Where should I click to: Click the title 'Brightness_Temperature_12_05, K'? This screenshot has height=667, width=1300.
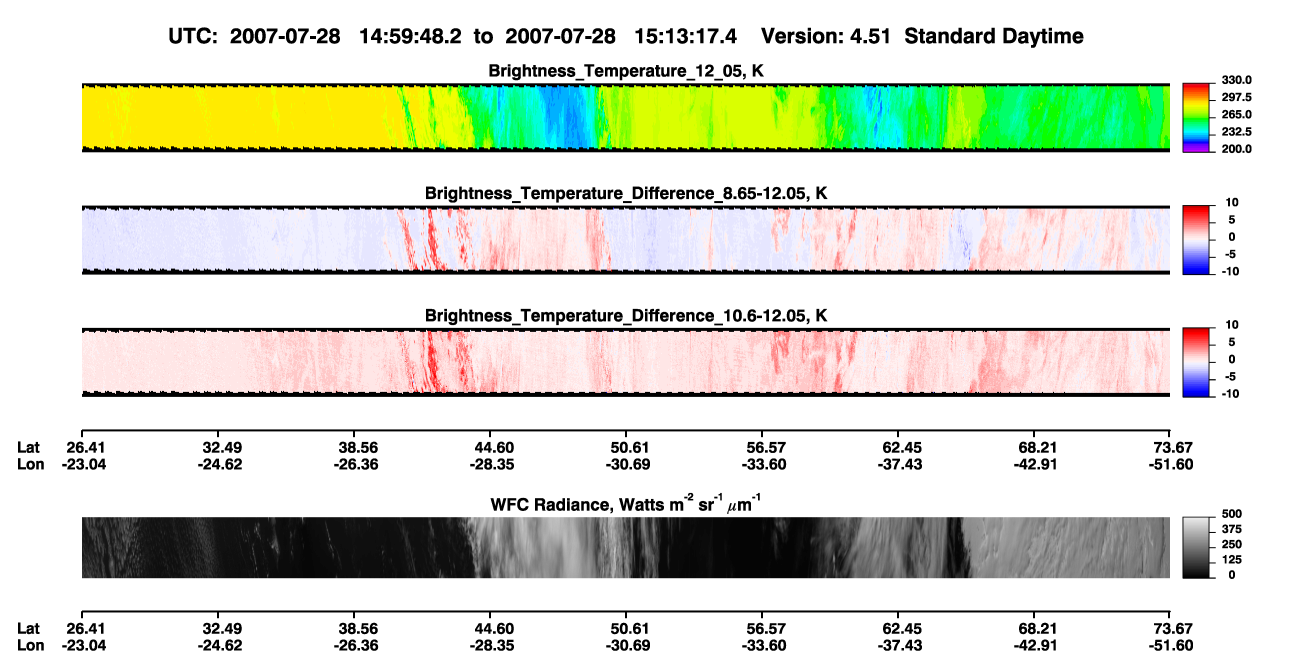click(626, 71)
